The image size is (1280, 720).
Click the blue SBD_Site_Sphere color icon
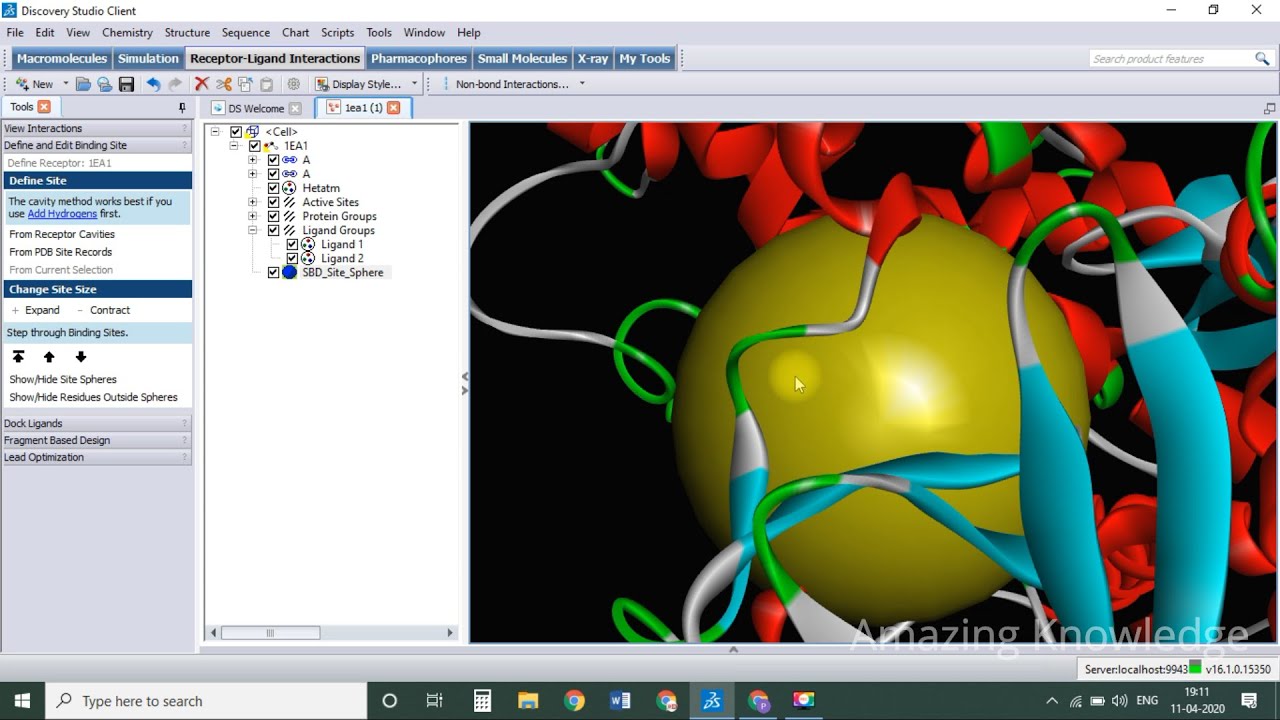click(290, 272)
